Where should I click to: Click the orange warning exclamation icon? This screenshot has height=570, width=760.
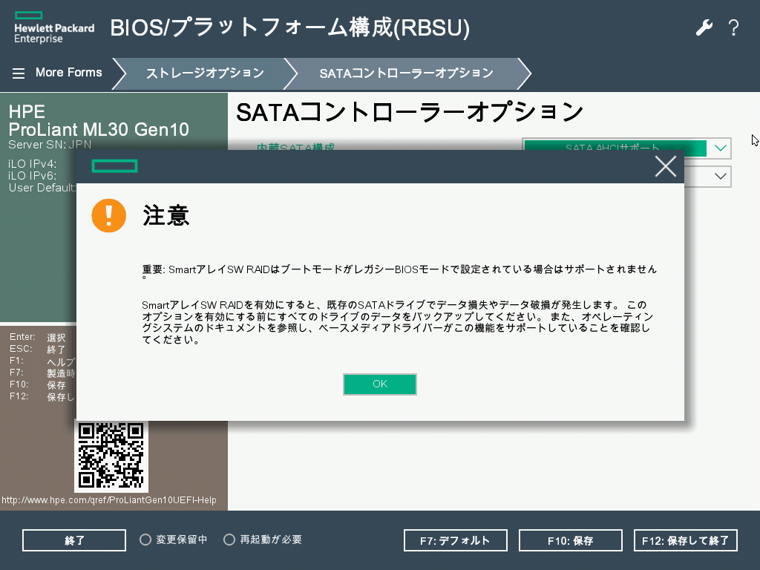coord(109,216)
